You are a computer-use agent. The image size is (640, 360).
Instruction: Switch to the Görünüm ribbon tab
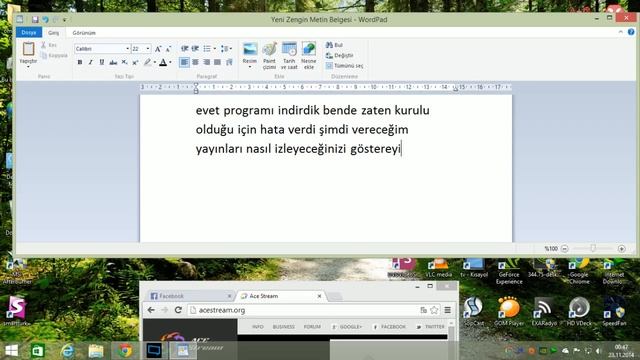coord(84,33)
